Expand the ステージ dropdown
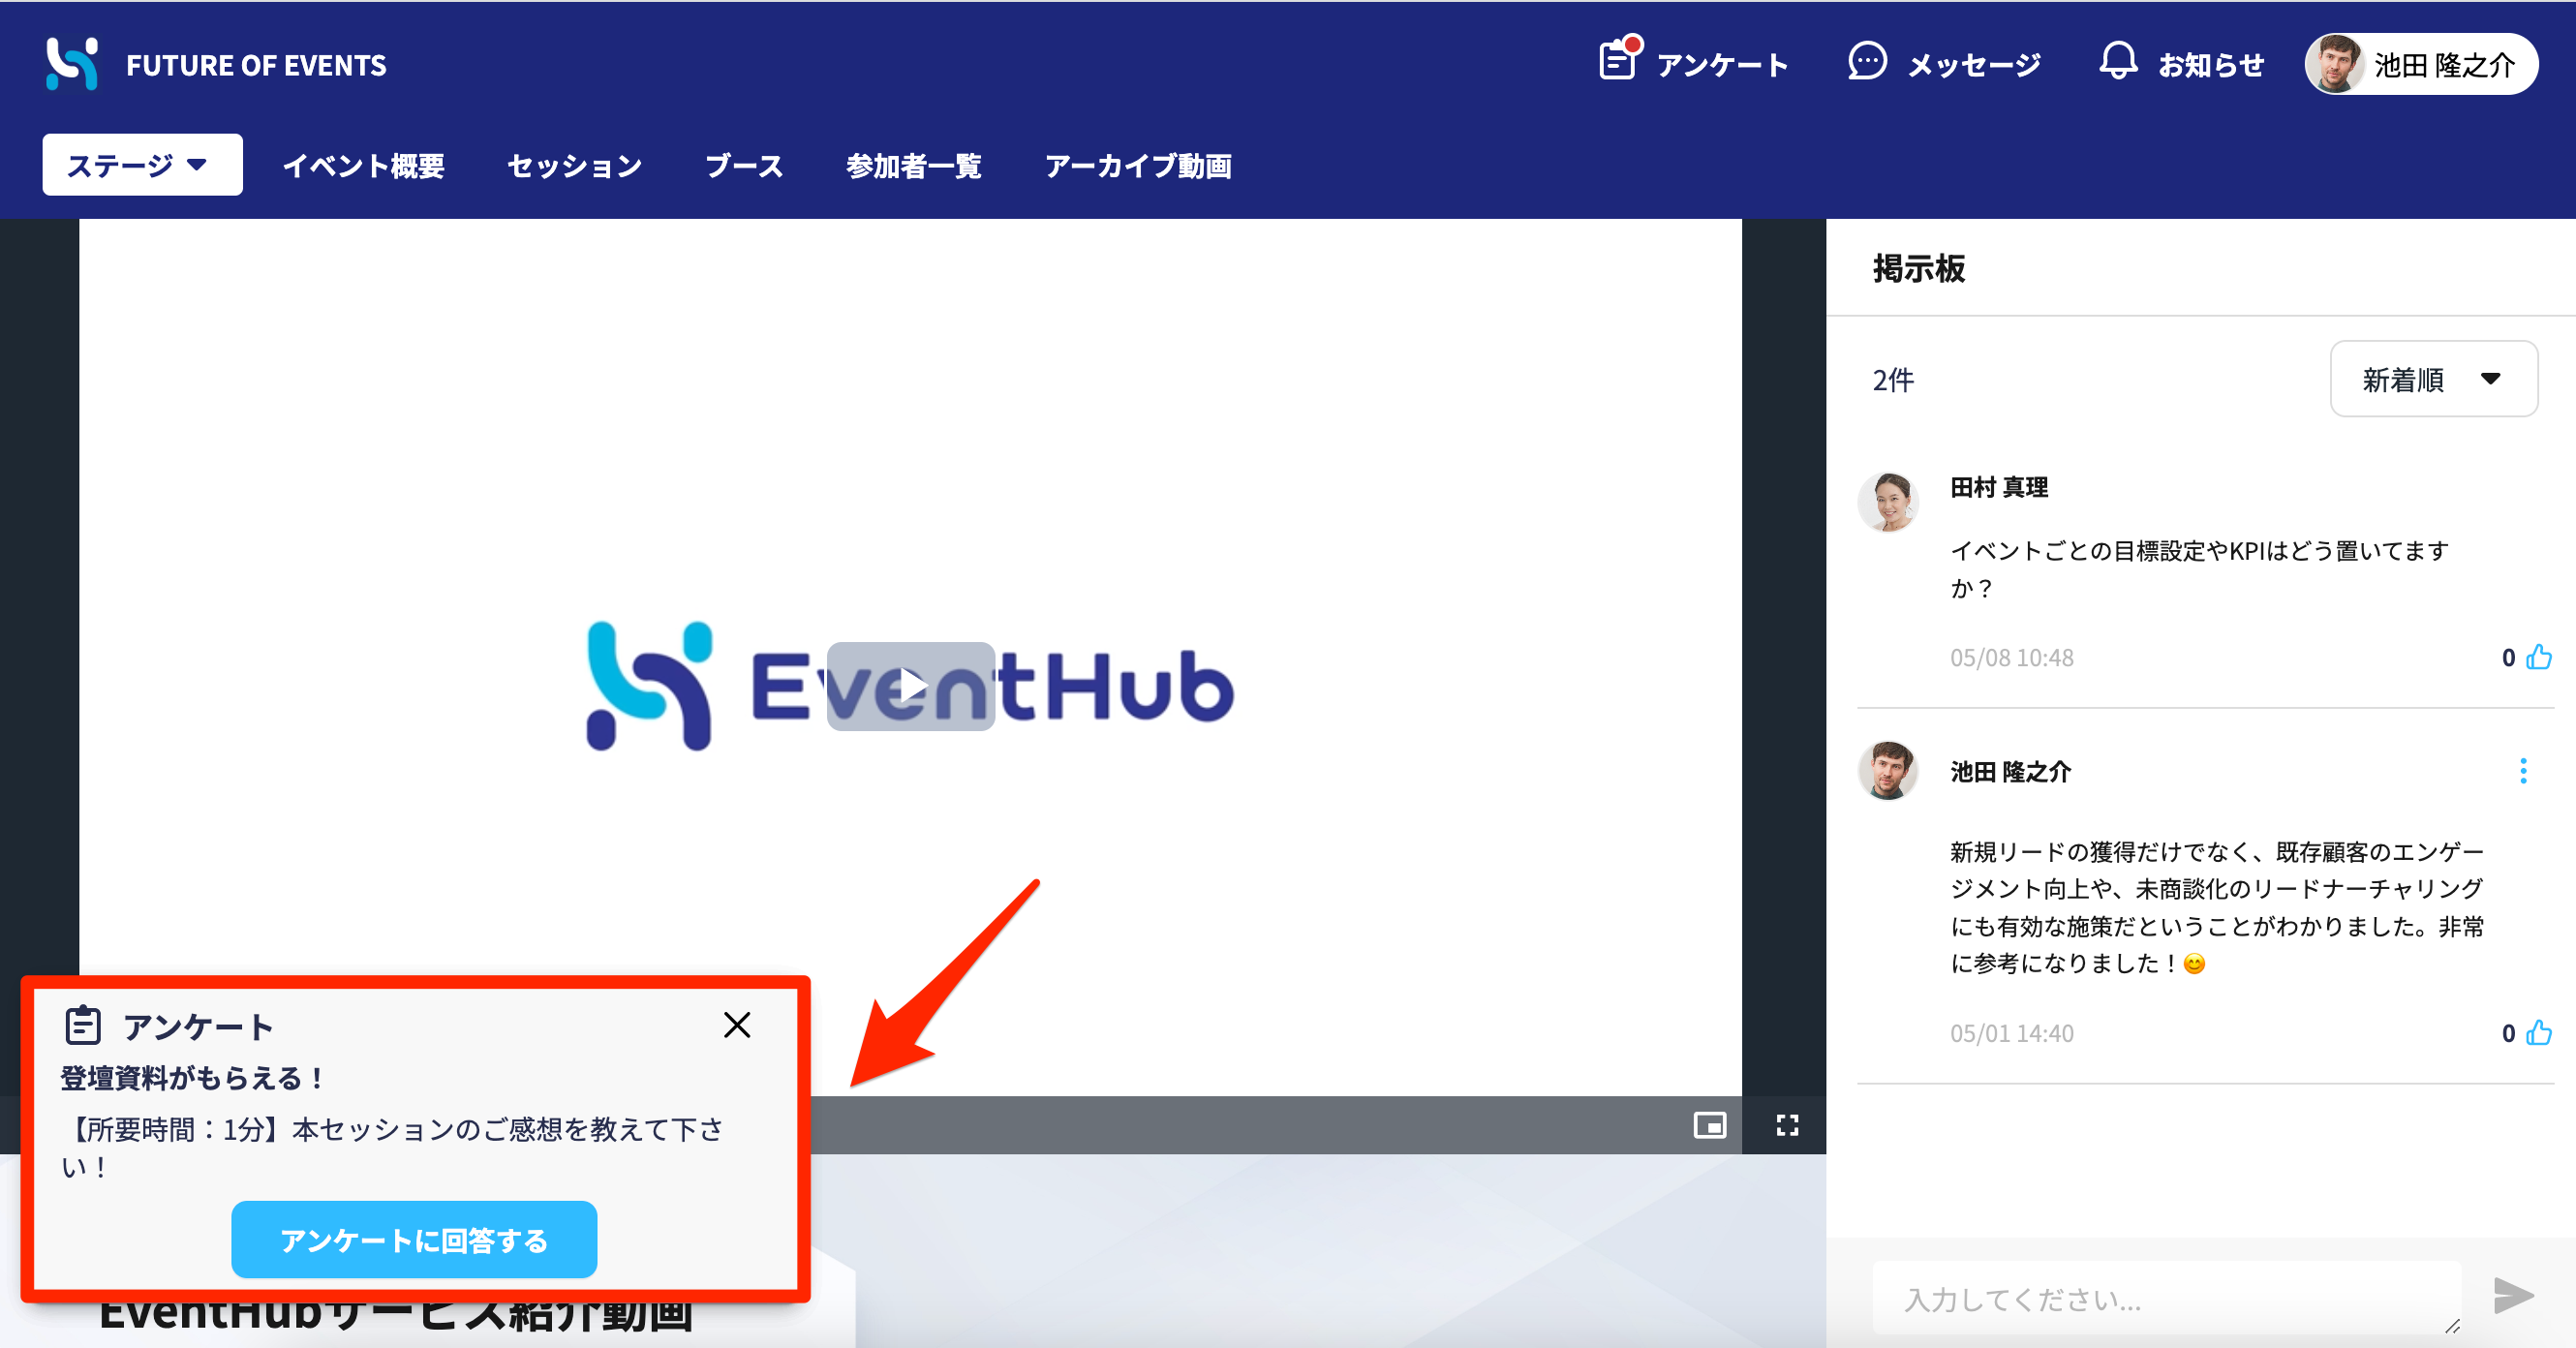Screen dimensions: 2576x1348 [x=142, y=165]
